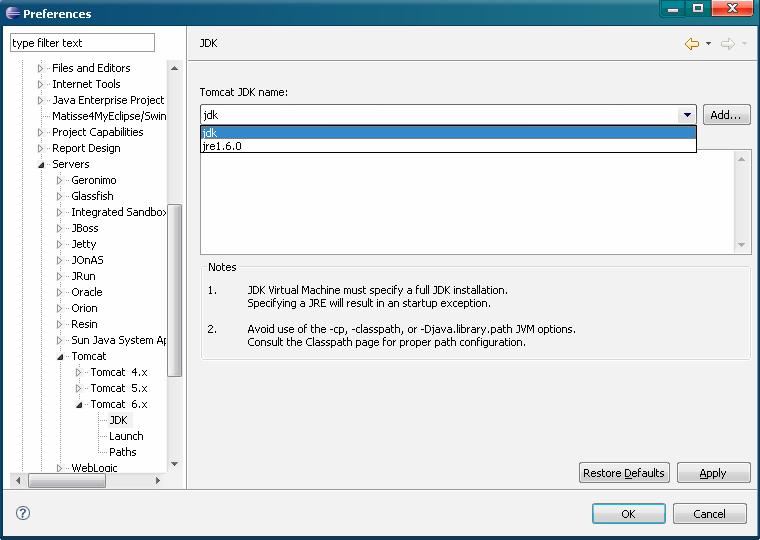Expand Java Enterprise Project node
The width and height of the screenshot is (760, 540).
(x=40, y=100)
